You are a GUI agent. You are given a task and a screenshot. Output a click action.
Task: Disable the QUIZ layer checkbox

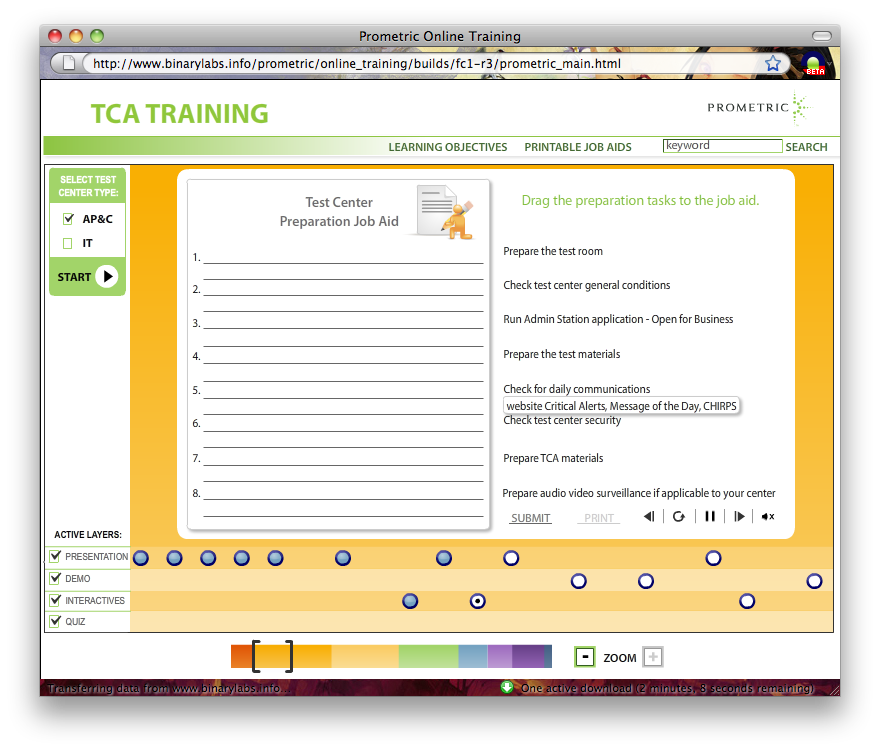pos(56,621)
